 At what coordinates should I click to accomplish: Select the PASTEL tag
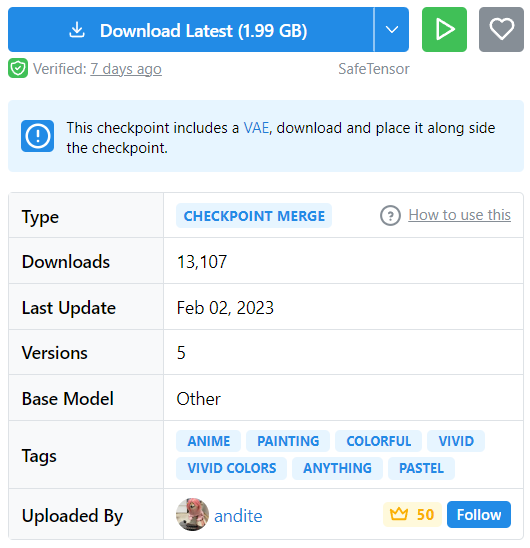421,468
